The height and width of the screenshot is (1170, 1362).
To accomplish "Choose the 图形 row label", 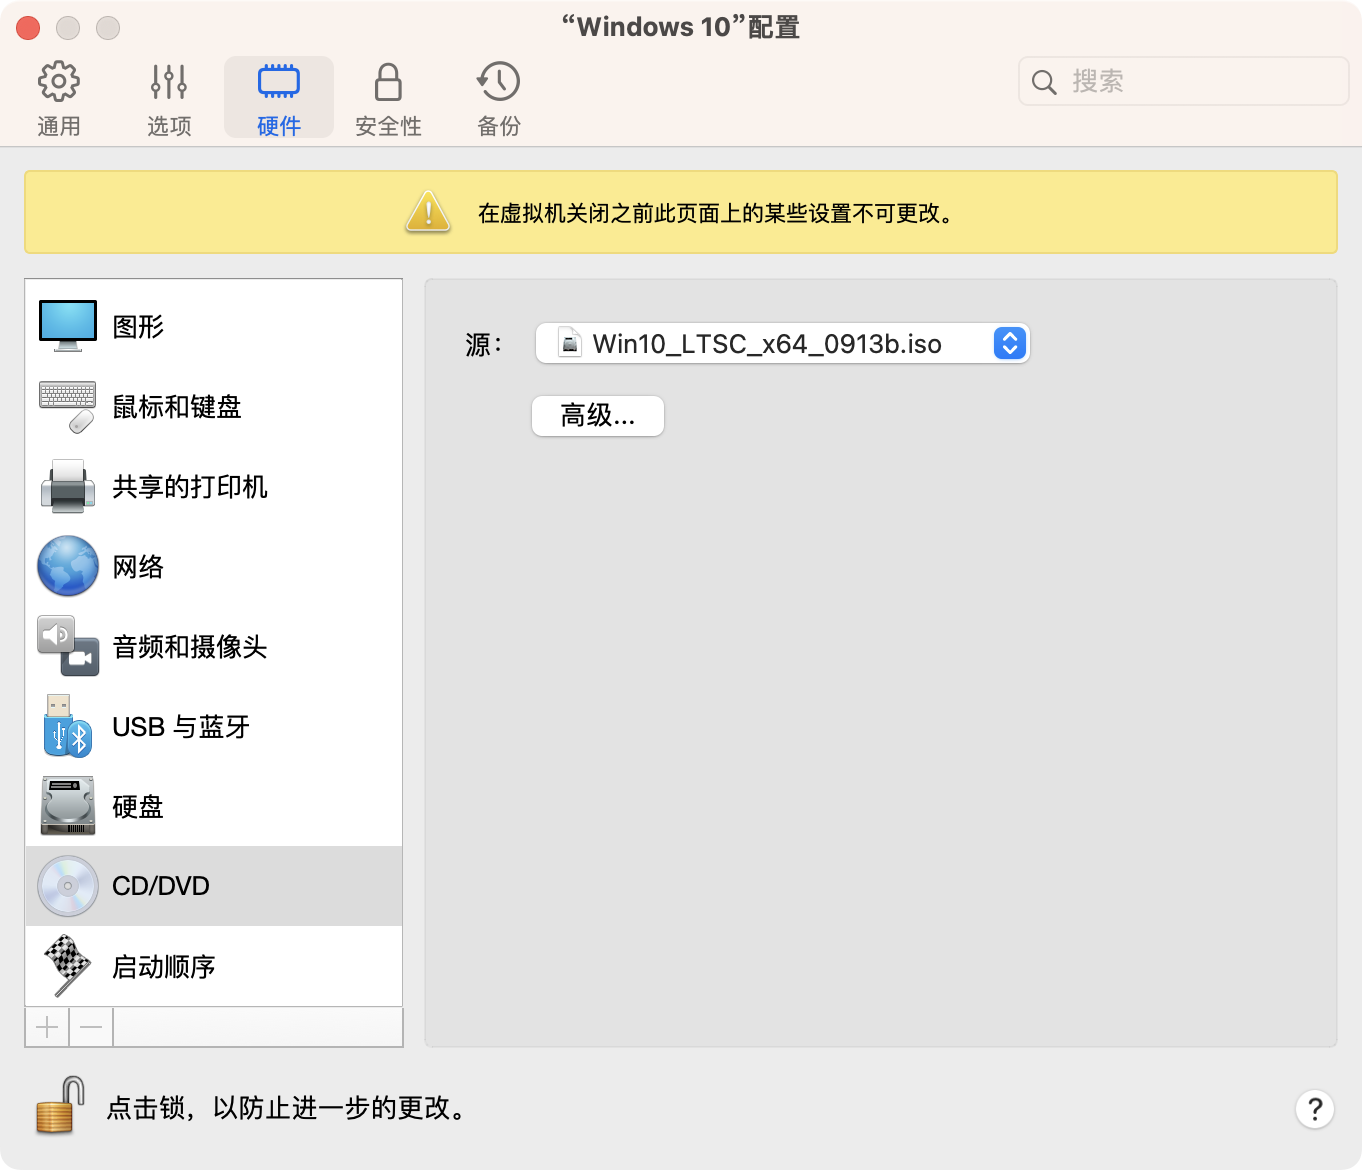I will point(138,327).
